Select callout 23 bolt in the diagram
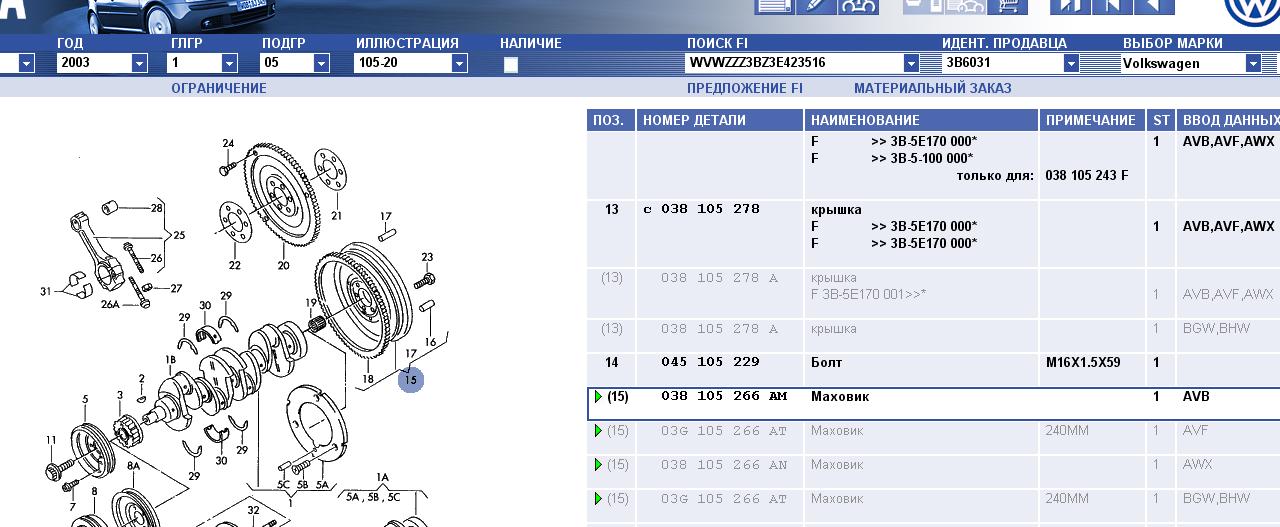 [x=427, y=257]
